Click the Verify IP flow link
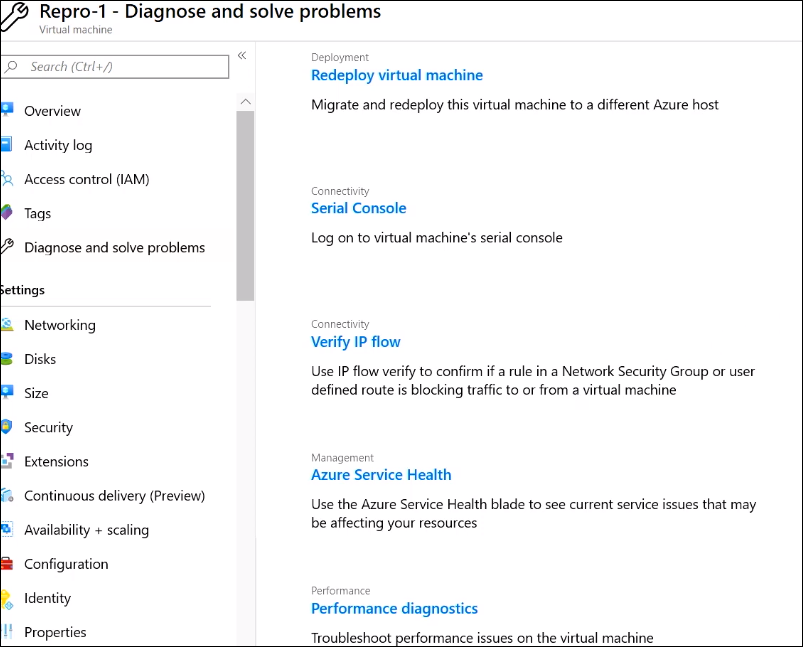Image resolution: width=803 pixels, height=647 pixels. (x=355, y=341)
